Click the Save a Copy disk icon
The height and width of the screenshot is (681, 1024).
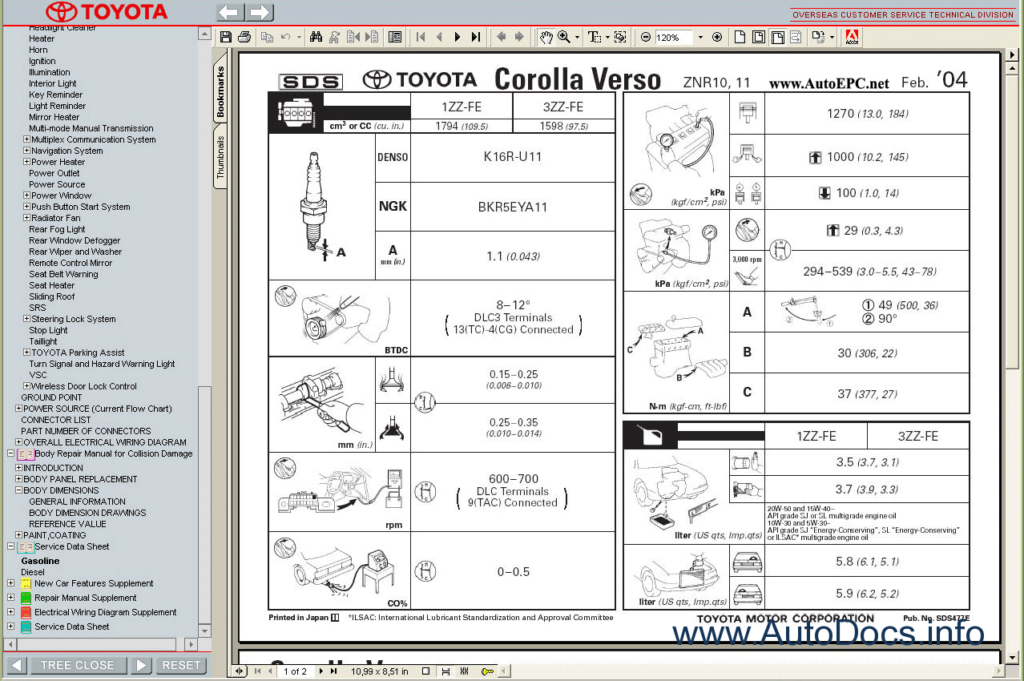(x=225, y=37)
